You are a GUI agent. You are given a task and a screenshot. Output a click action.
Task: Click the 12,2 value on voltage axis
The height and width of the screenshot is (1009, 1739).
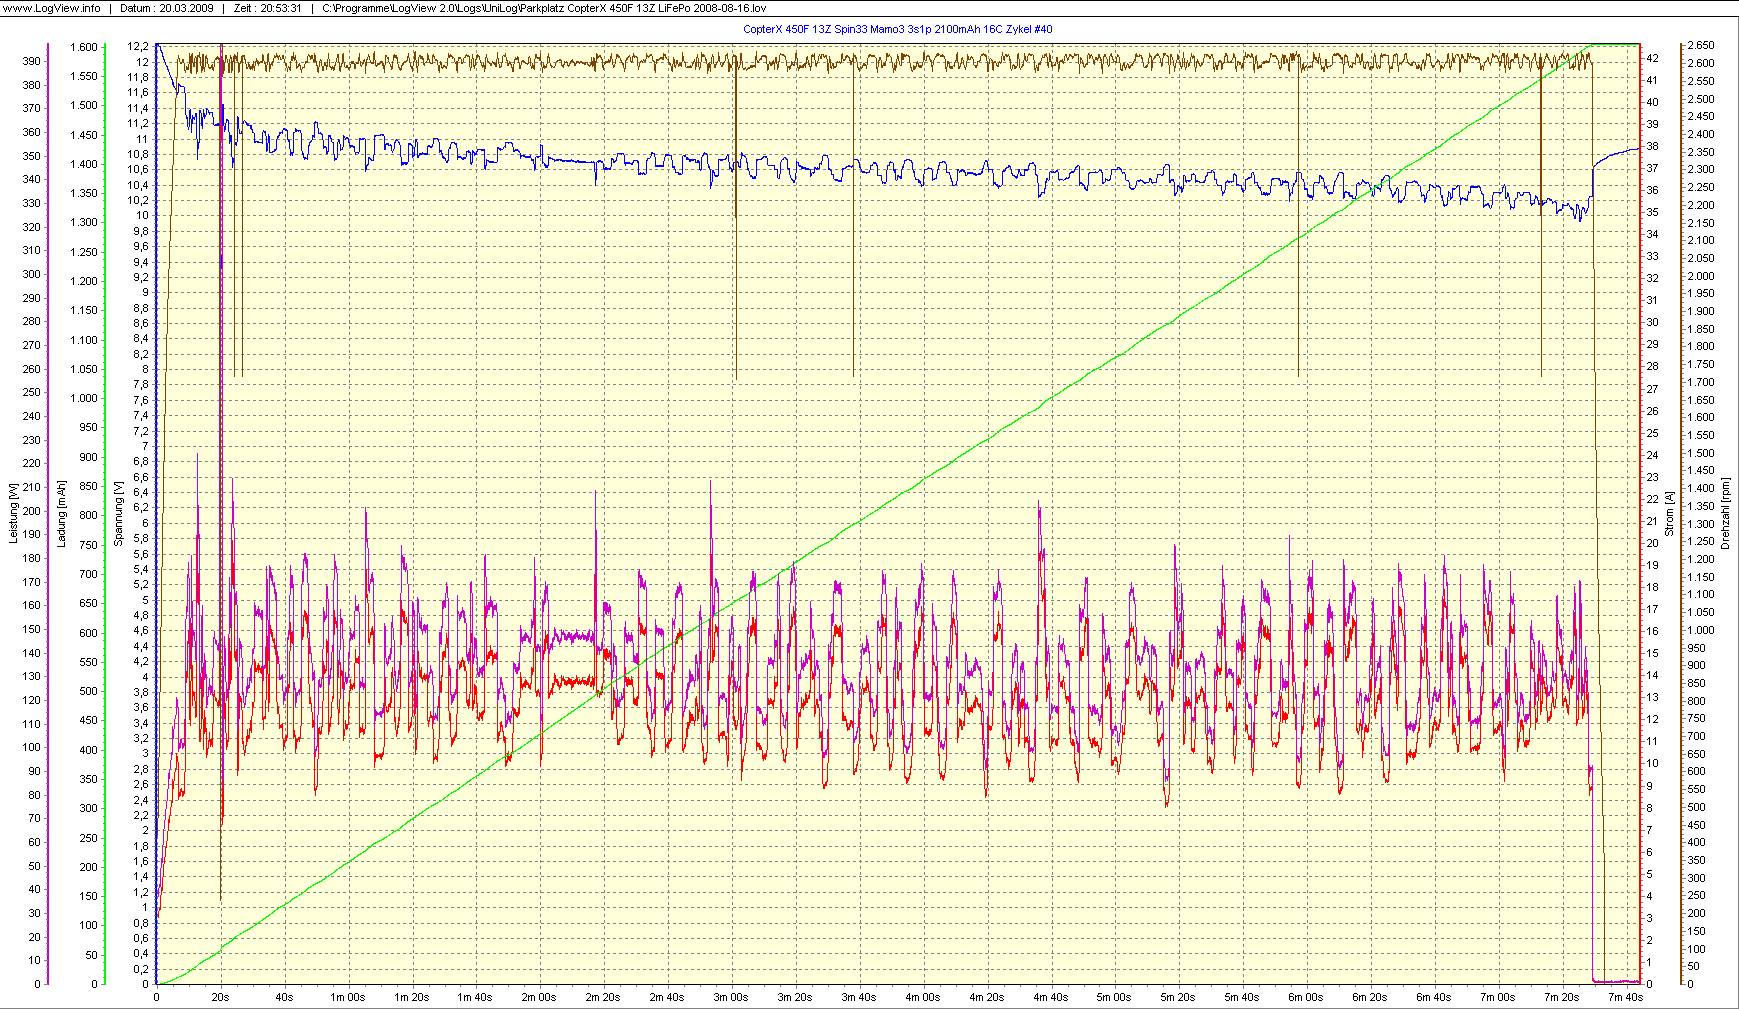pos(138,46)
